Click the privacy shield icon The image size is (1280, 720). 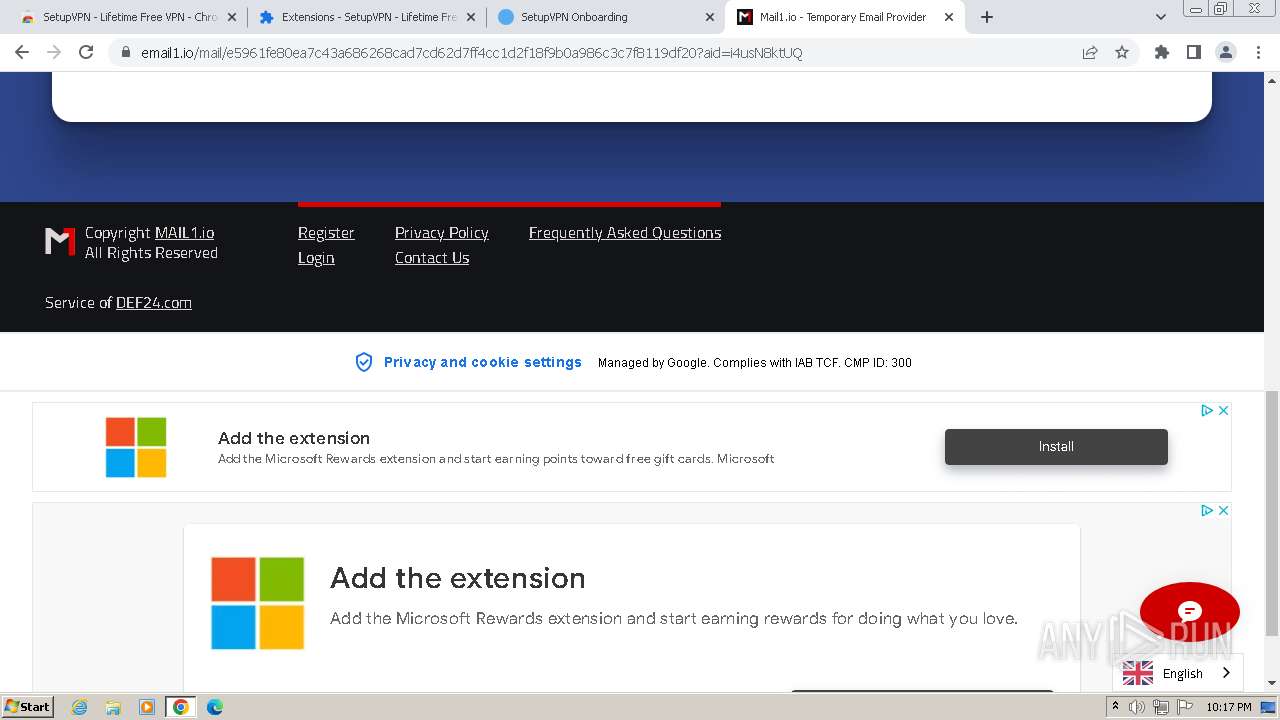pyautogui.click(x=364, y=362)
